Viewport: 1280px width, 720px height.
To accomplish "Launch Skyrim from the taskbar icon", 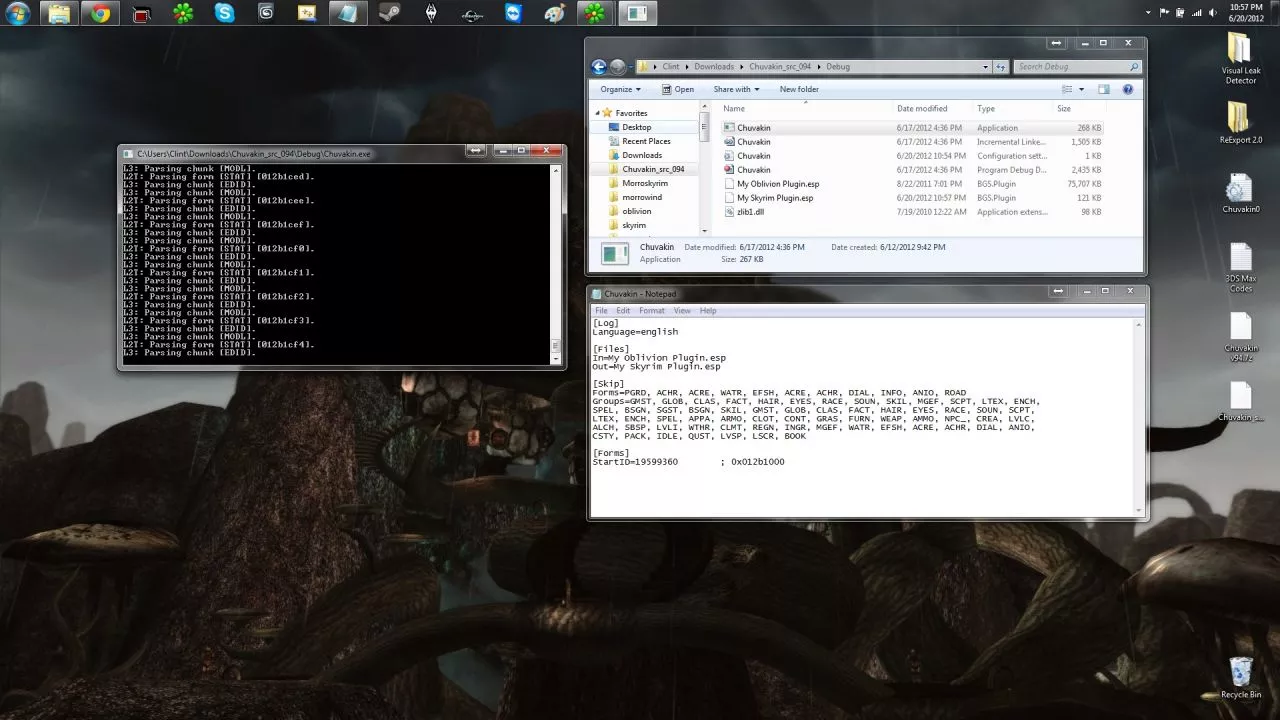I will 431,13.
